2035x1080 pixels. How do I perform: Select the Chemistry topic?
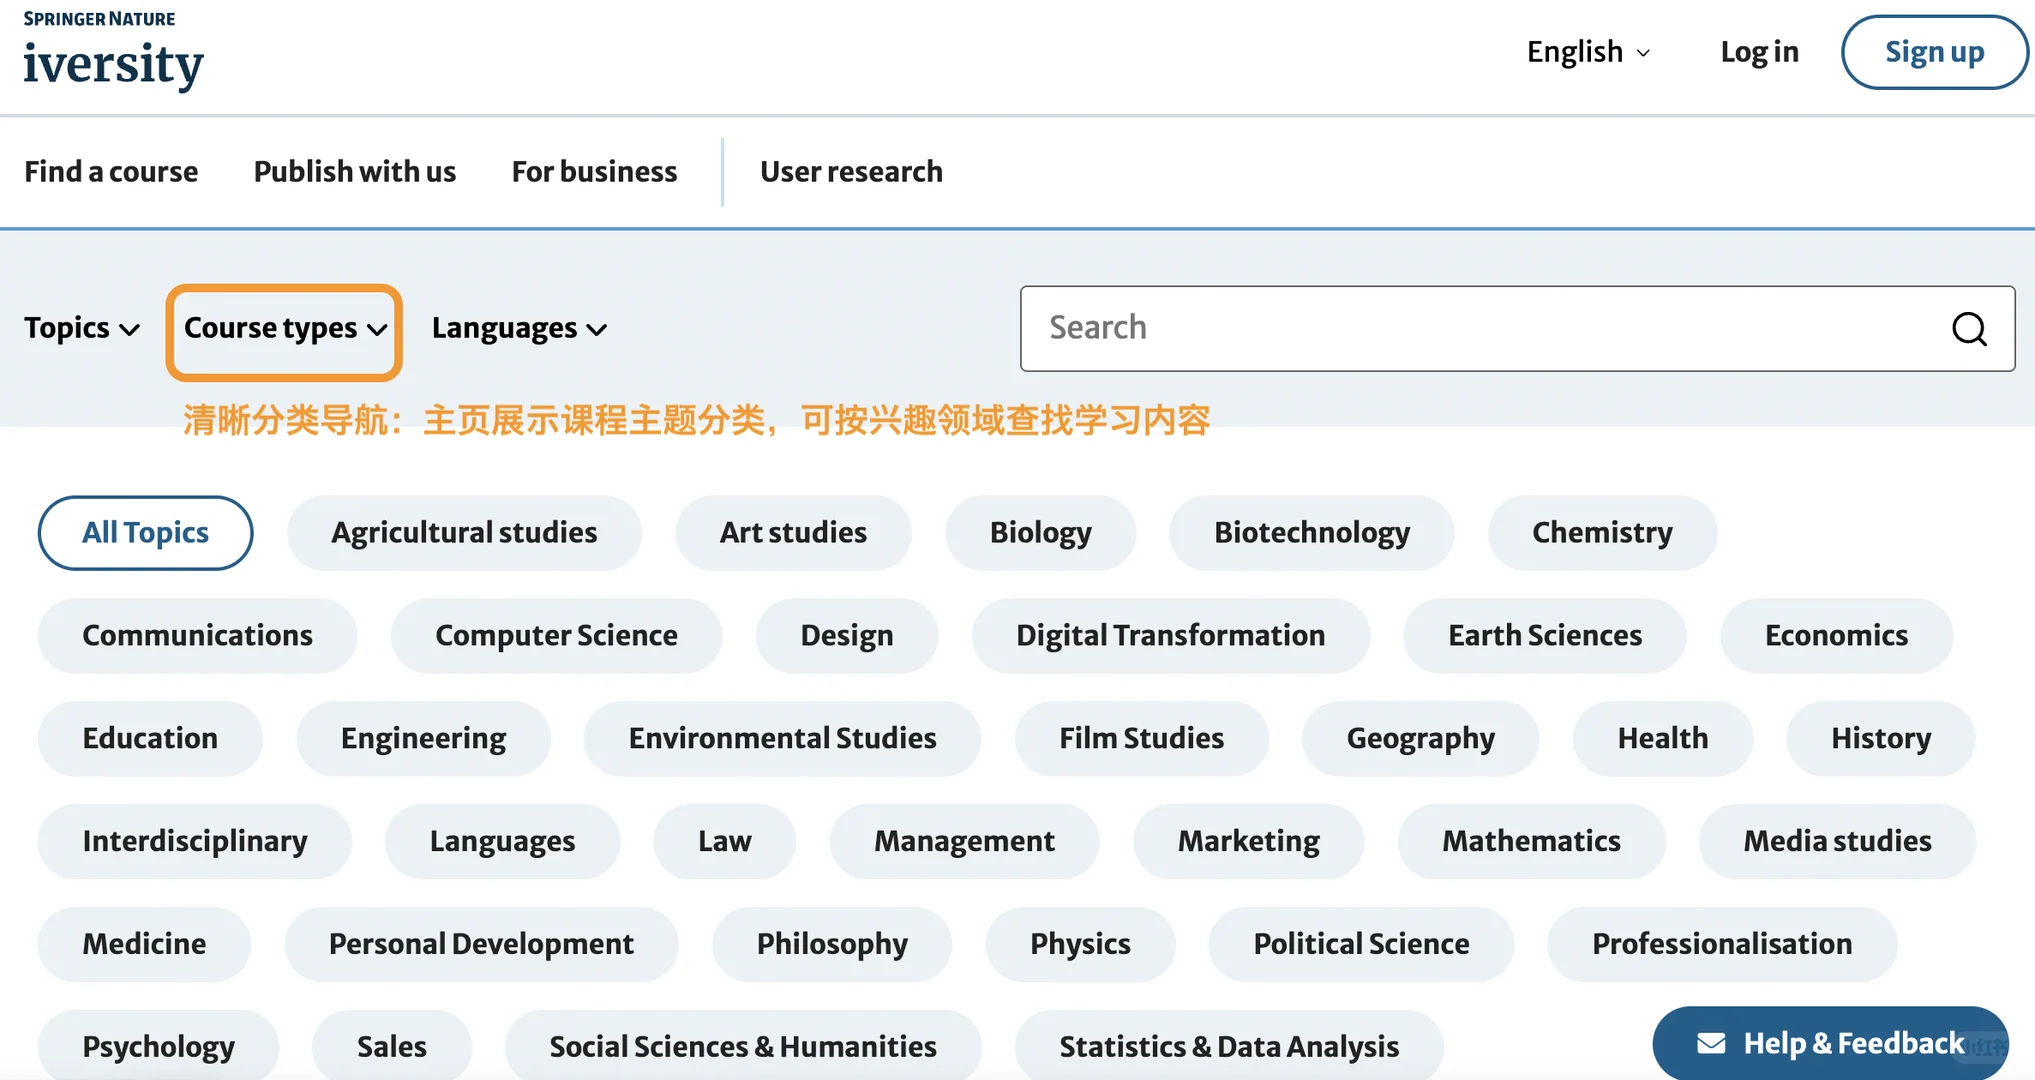pos(1600,532)
